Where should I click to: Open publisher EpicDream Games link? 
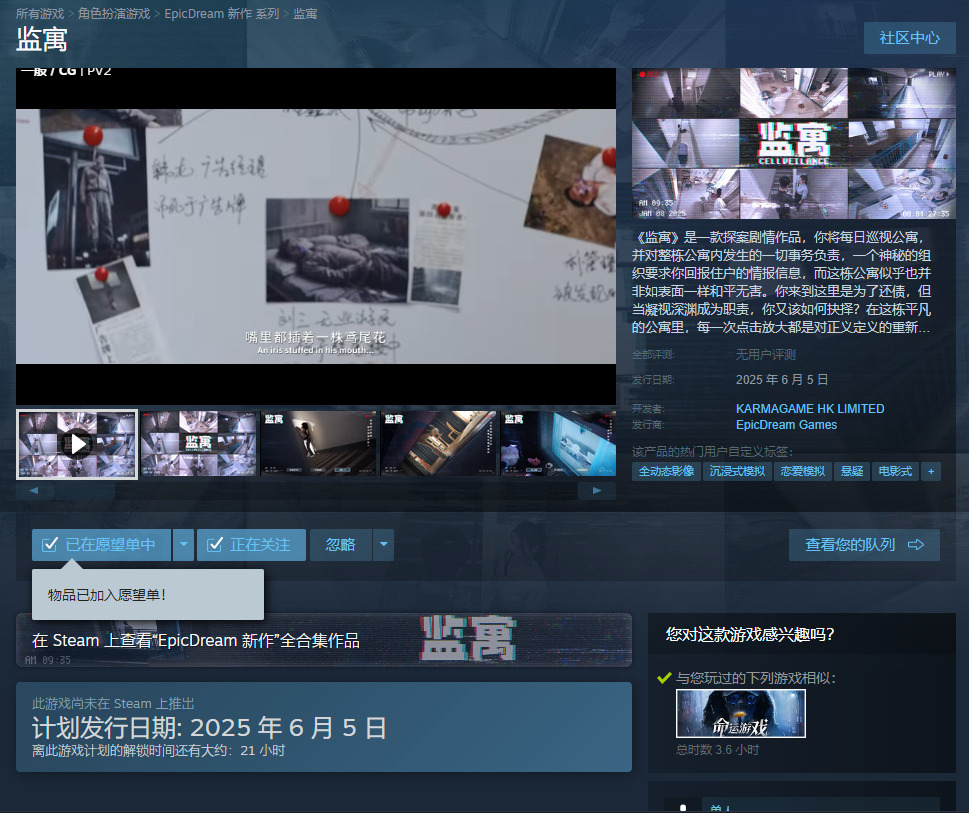786,425
